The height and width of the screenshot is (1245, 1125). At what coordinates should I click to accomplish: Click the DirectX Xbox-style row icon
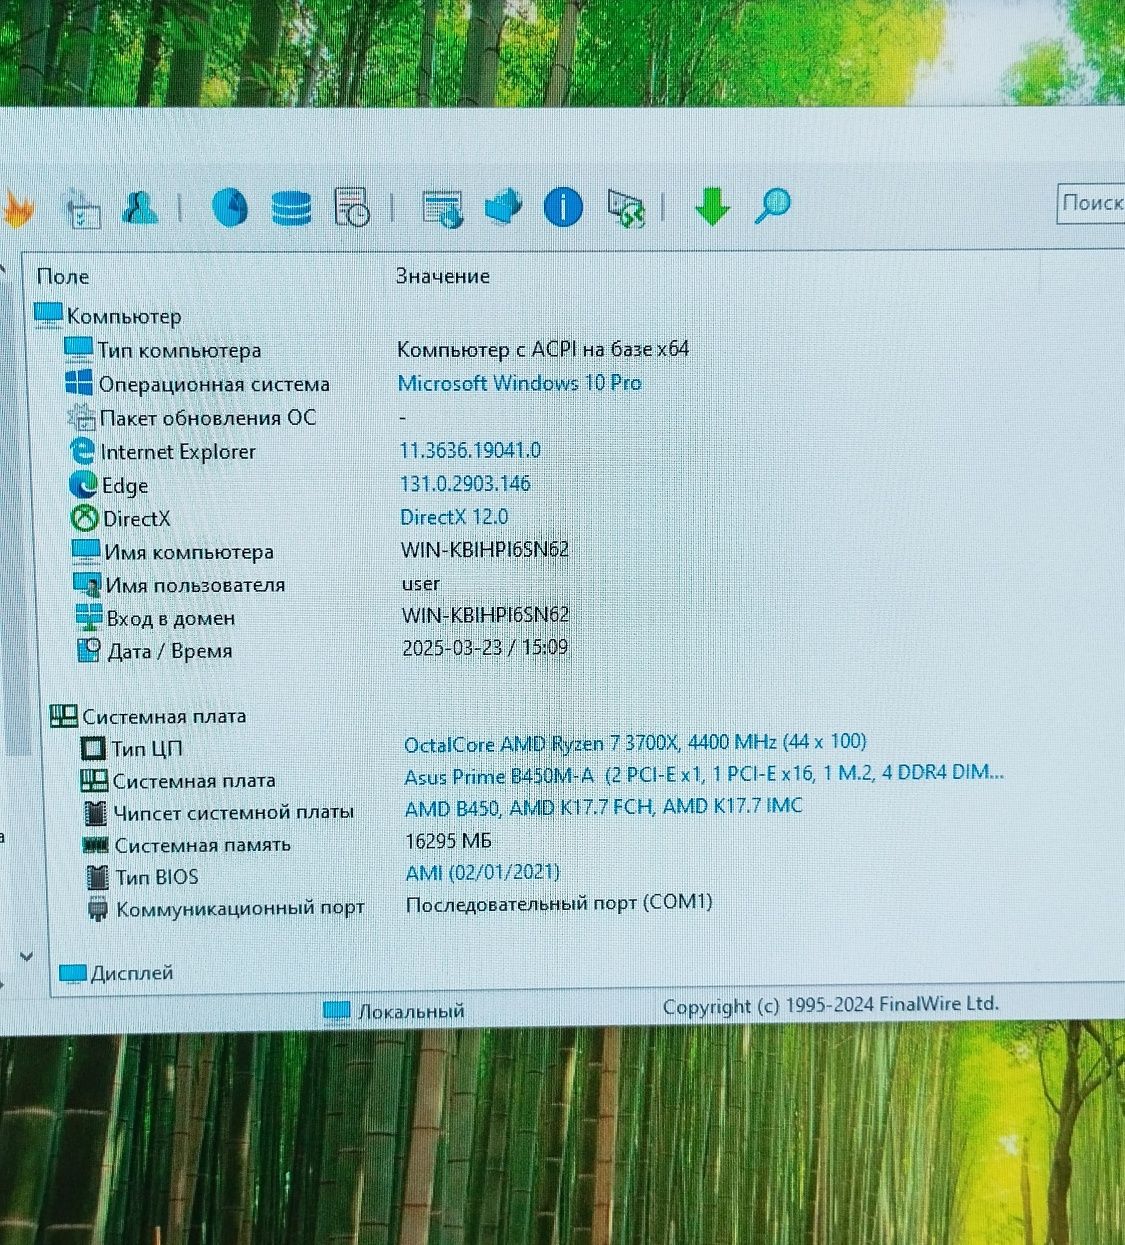click(x=85, y=518)
